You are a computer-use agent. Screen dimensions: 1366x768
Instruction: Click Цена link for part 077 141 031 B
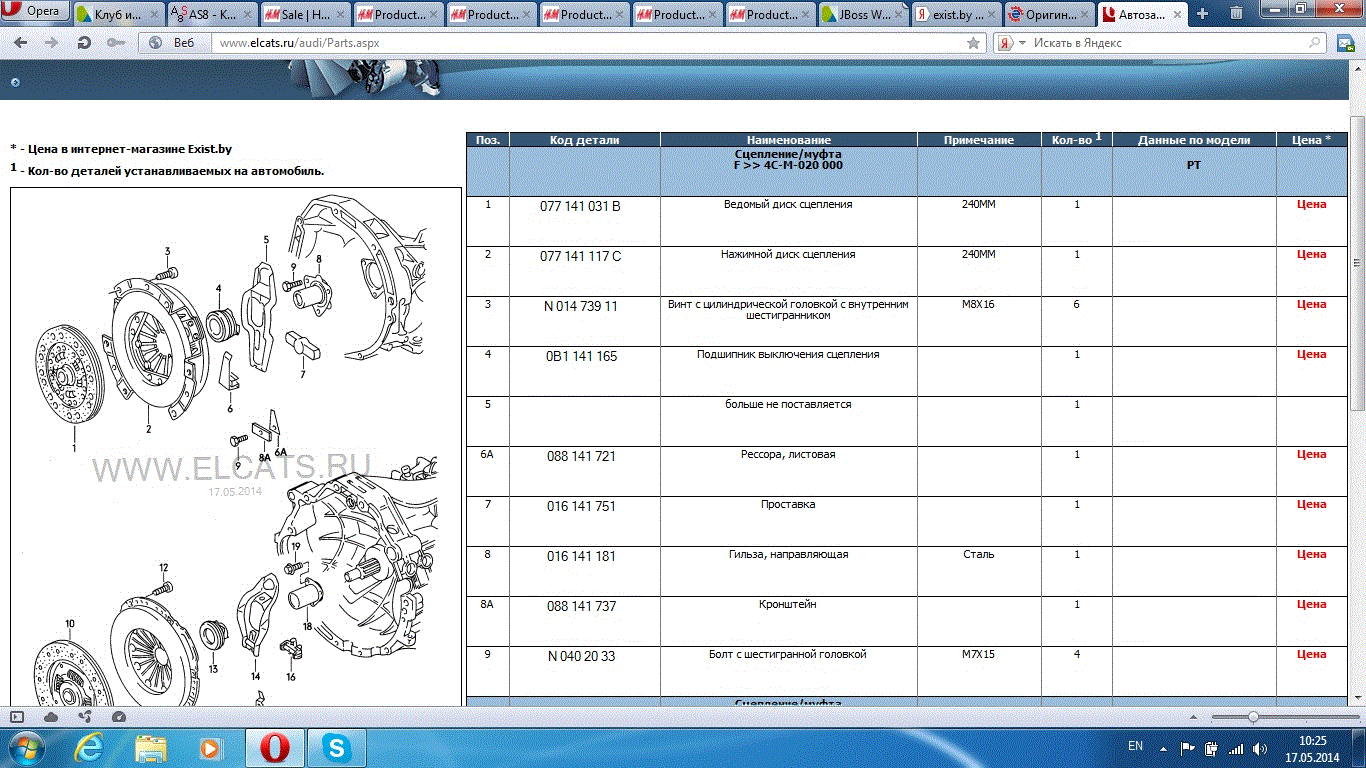(1311, 204)
